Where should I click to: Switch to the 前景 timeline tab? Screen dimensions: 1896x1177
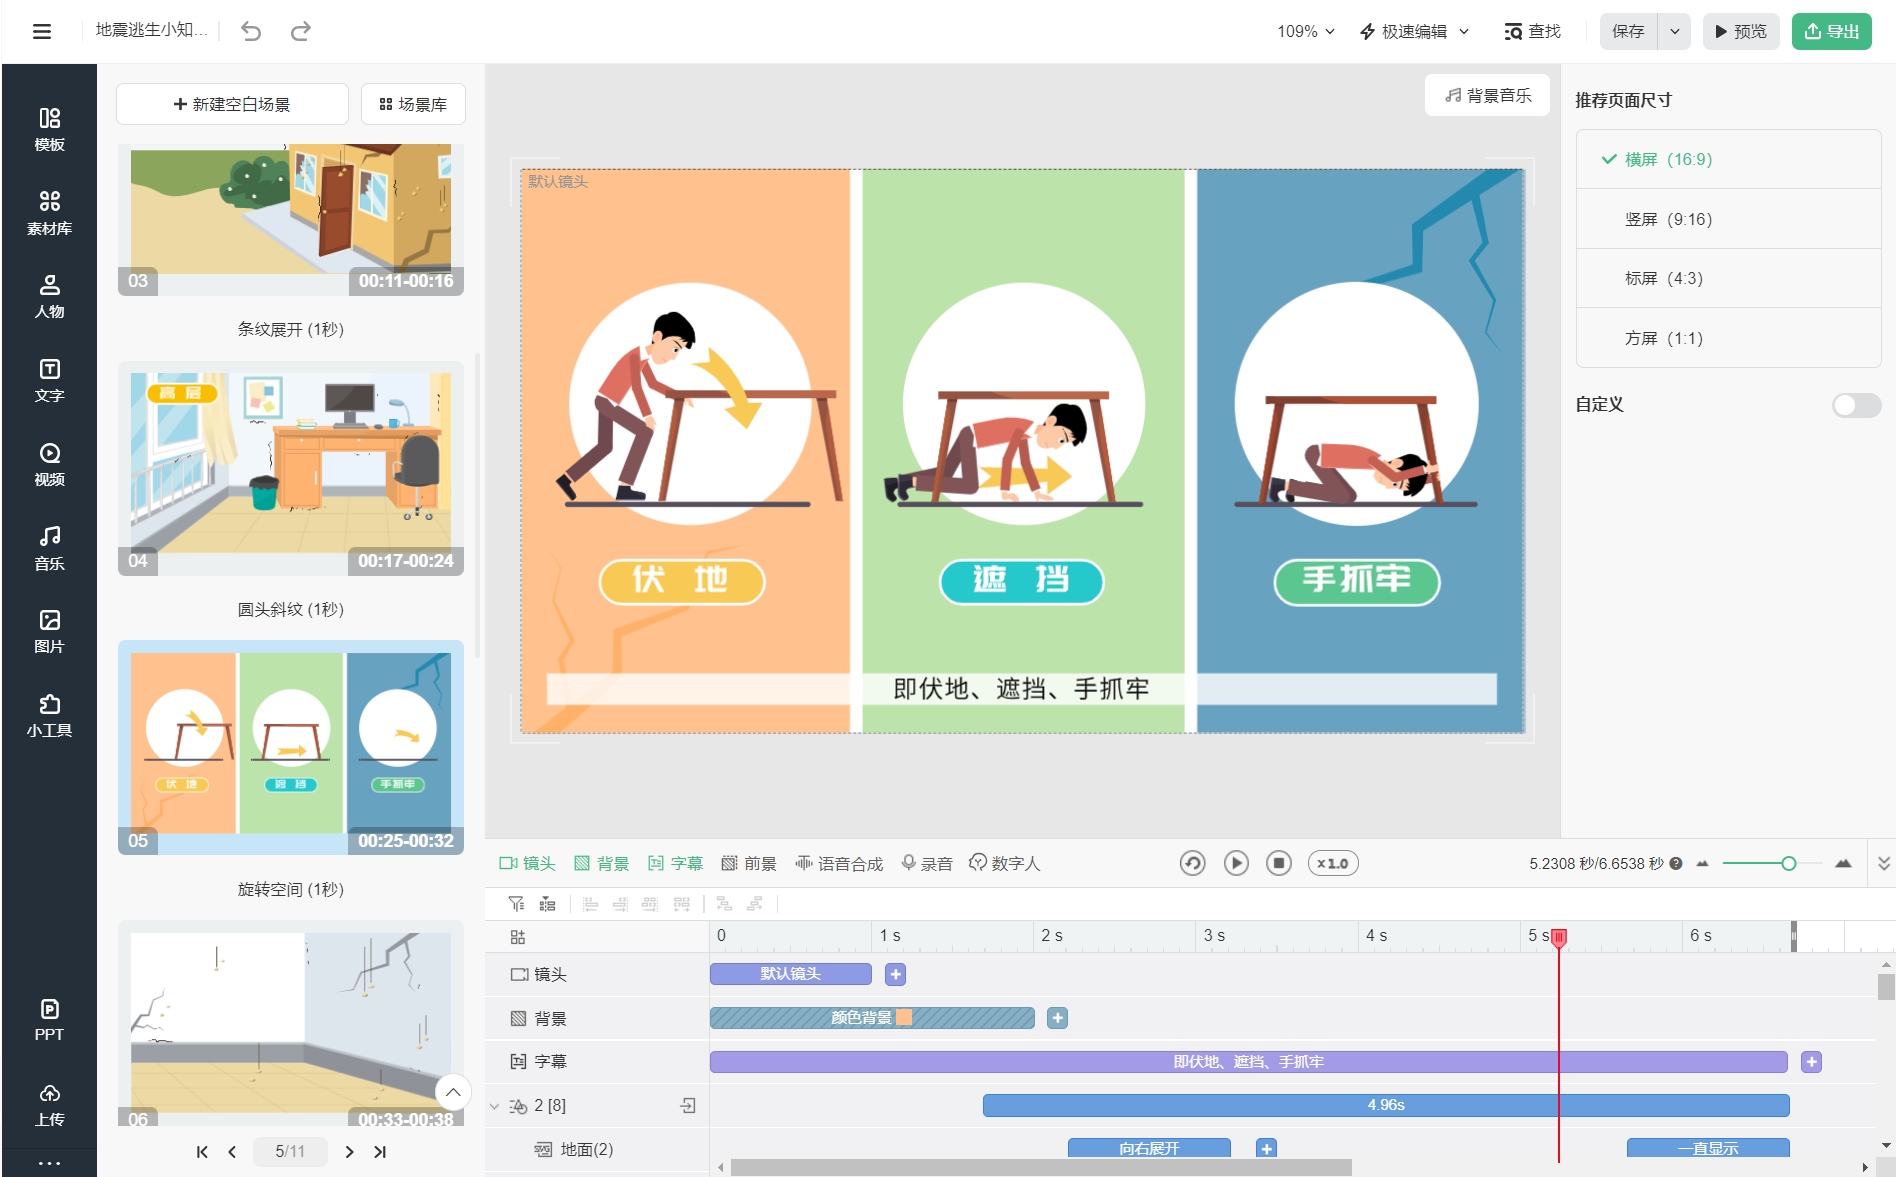click(749, 863)
